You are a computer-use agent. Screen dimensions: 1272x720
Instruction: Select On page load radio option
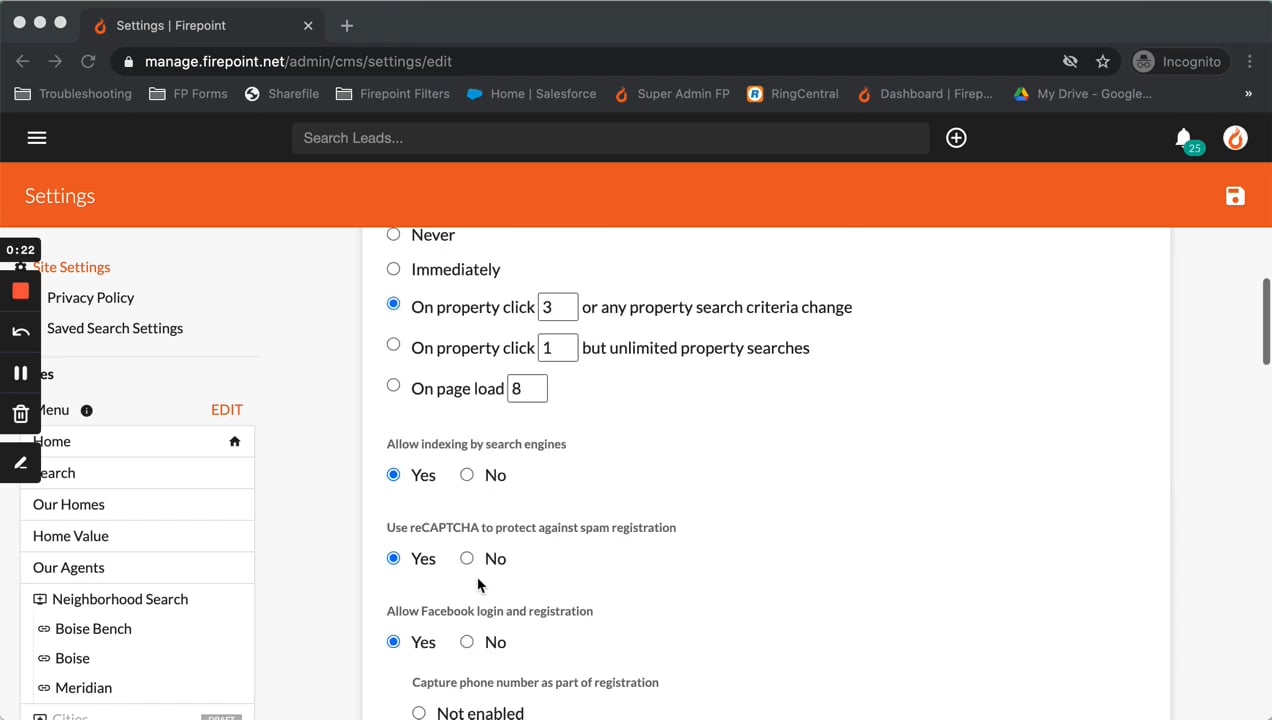click(x=393, y=385)
